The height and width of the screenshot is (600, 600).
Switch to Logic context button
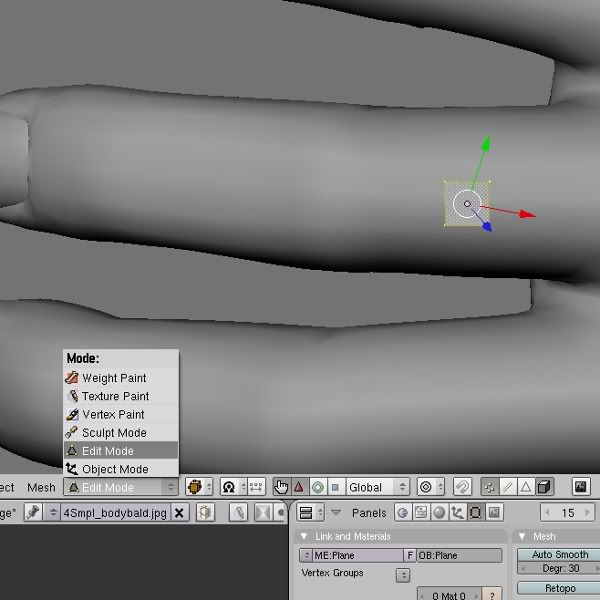(403, 513)
